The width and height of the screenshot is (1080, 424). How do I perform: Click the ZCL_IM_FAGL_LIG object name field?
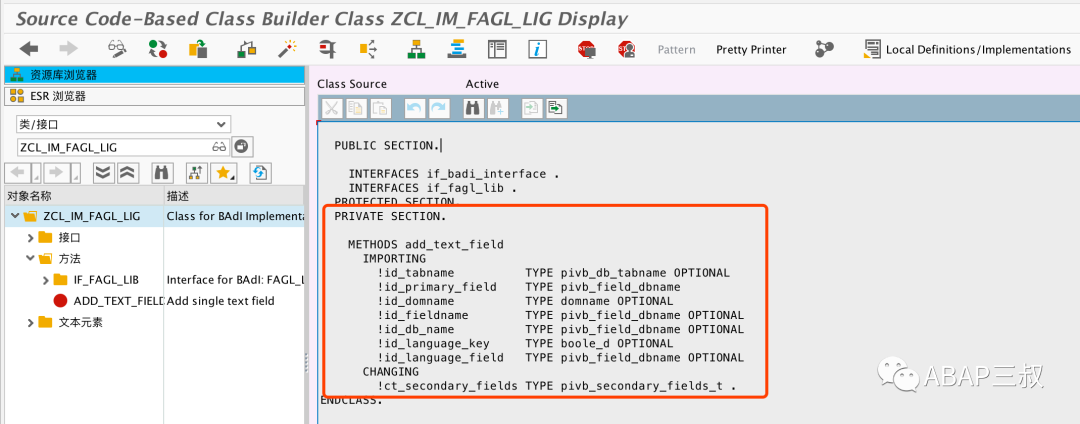(114, 147)
